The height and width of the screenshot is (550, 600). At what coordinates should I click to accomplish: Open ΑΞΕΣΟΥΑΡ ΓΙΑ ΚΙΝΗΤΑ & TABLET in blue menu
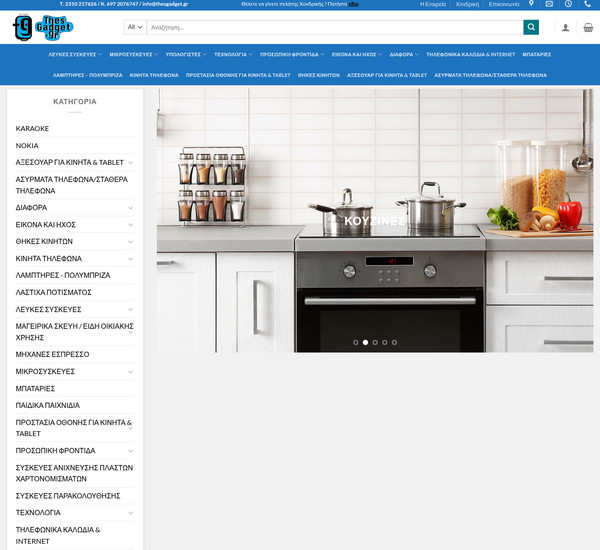tap(387, 75)
